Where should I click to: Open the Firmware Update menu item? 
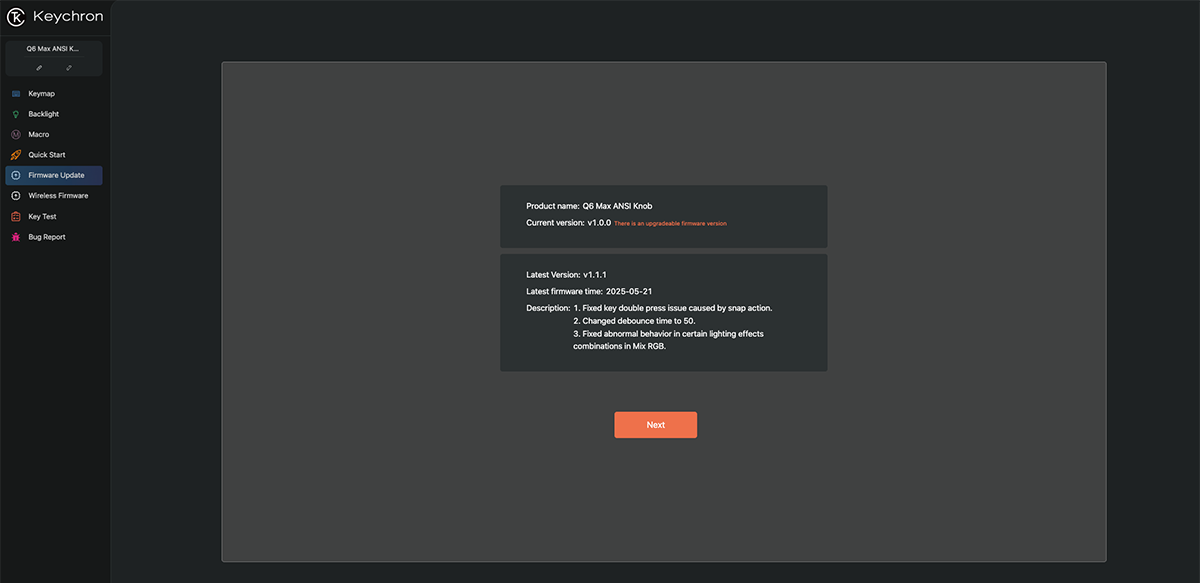(x=56, y=176)
